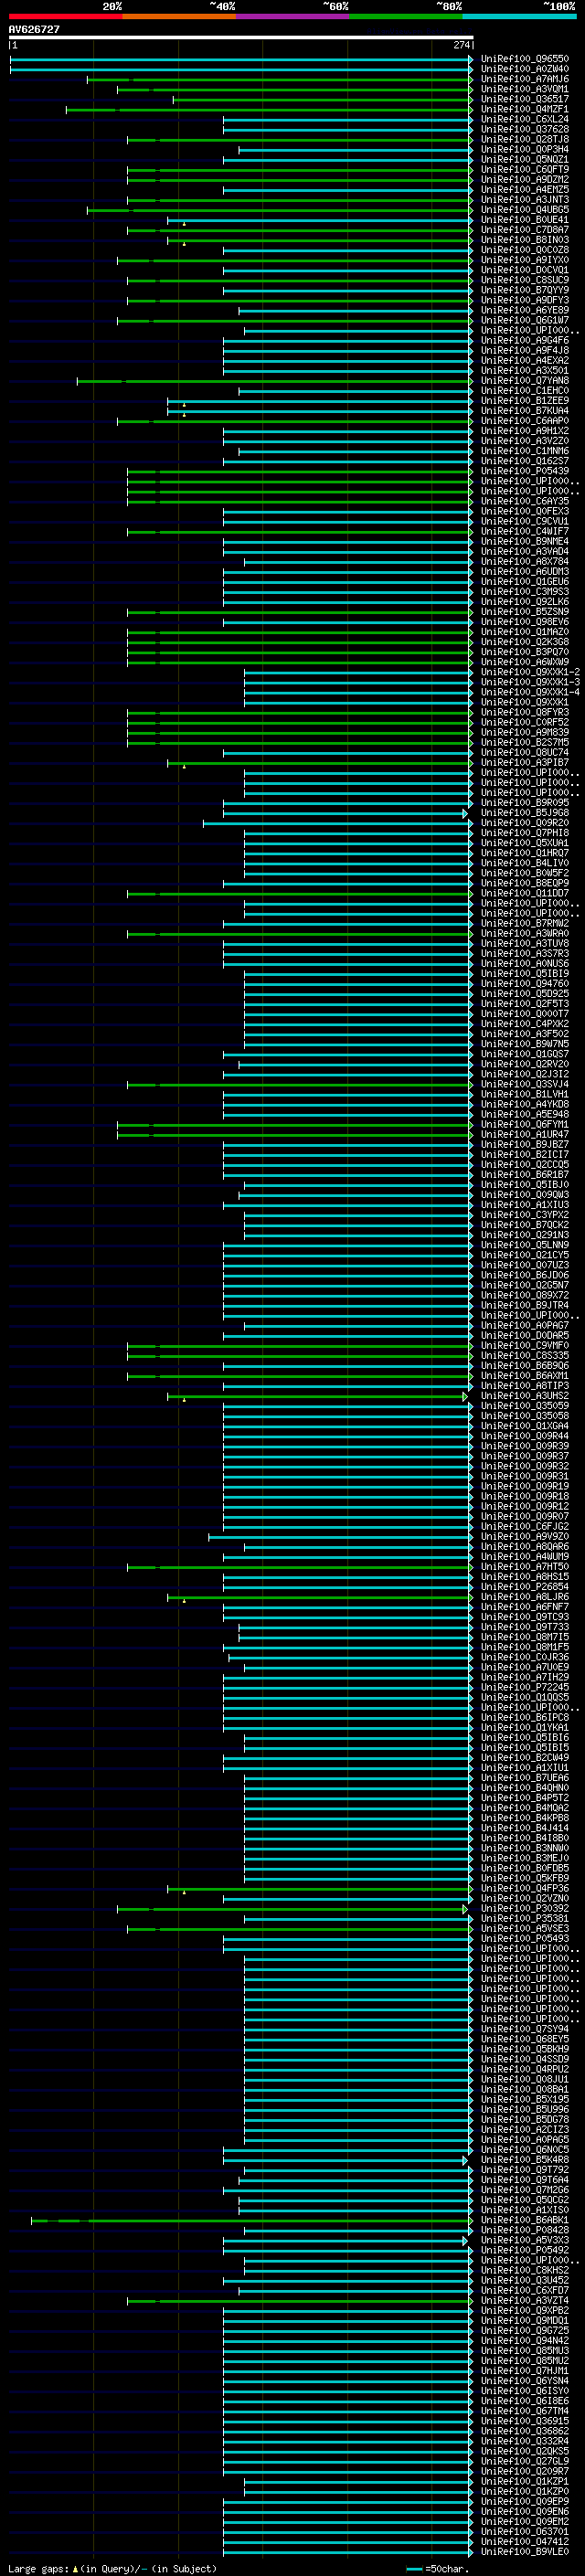Select hit label UniRef100_Q28TJ8
The width and height of the screenshot is (585, 2576).
[524, 139]
